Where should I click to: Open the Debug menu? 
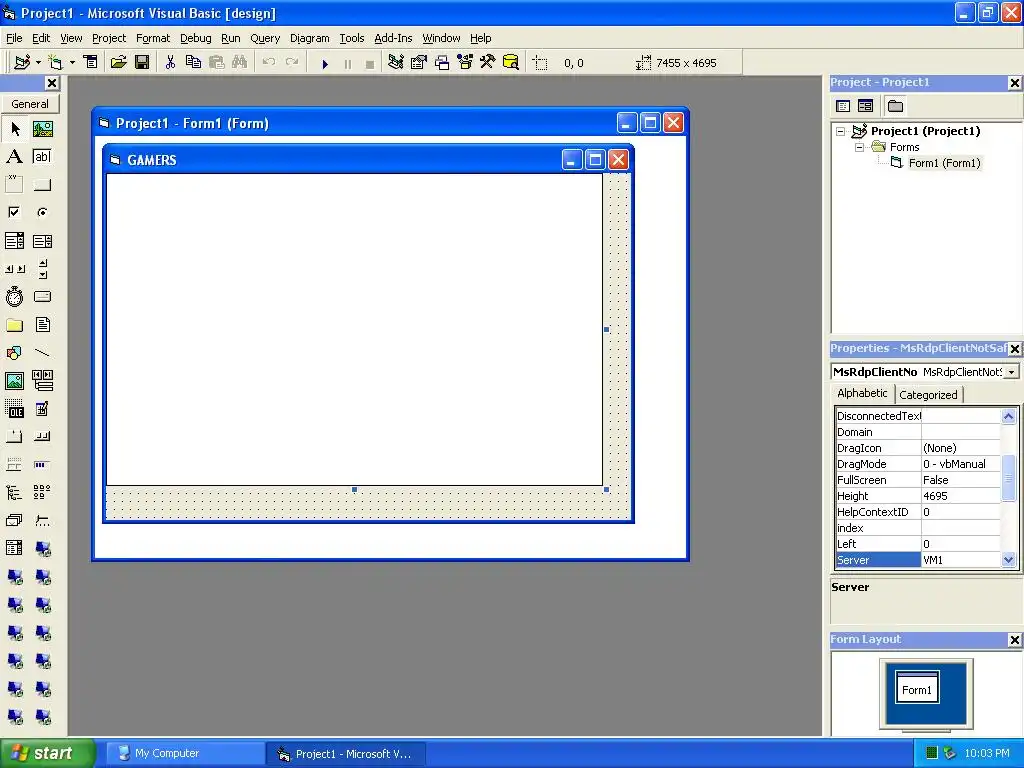pyautogui.click(x=195, y=39)
